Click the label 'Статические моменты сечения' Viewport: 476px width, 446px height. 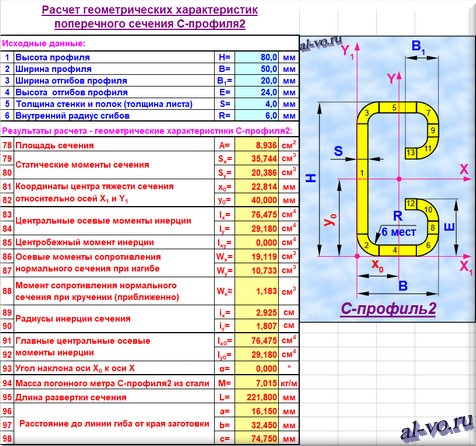point(82,165)
